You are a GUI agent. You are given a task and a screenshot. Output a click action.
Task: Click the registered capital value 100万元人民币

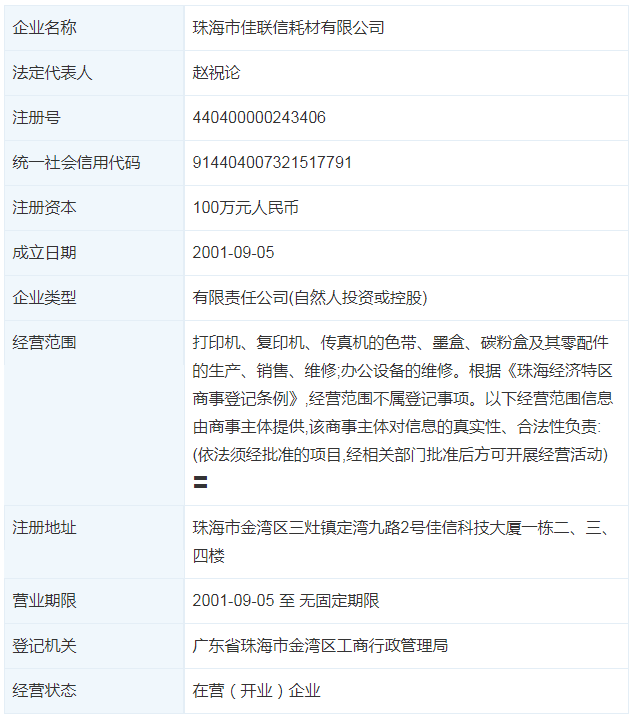coord(245,208)
